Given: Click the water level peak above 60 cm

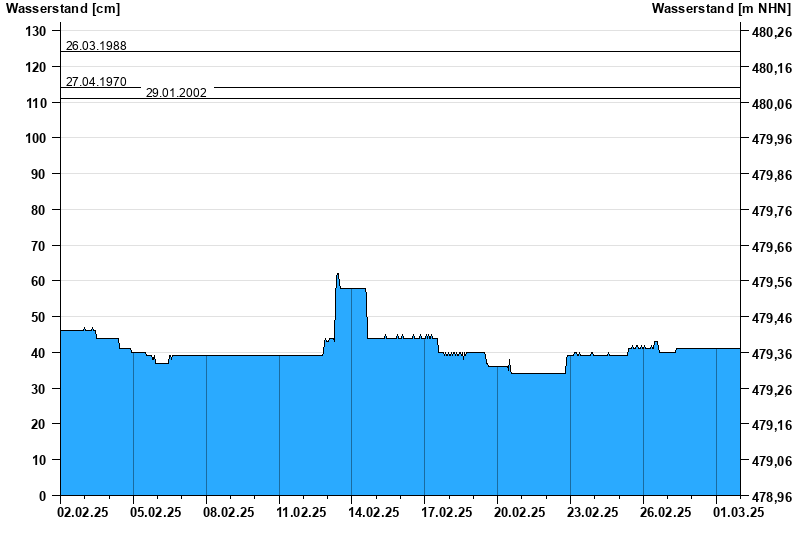Looking at the screenshot, I should (338, 275).
